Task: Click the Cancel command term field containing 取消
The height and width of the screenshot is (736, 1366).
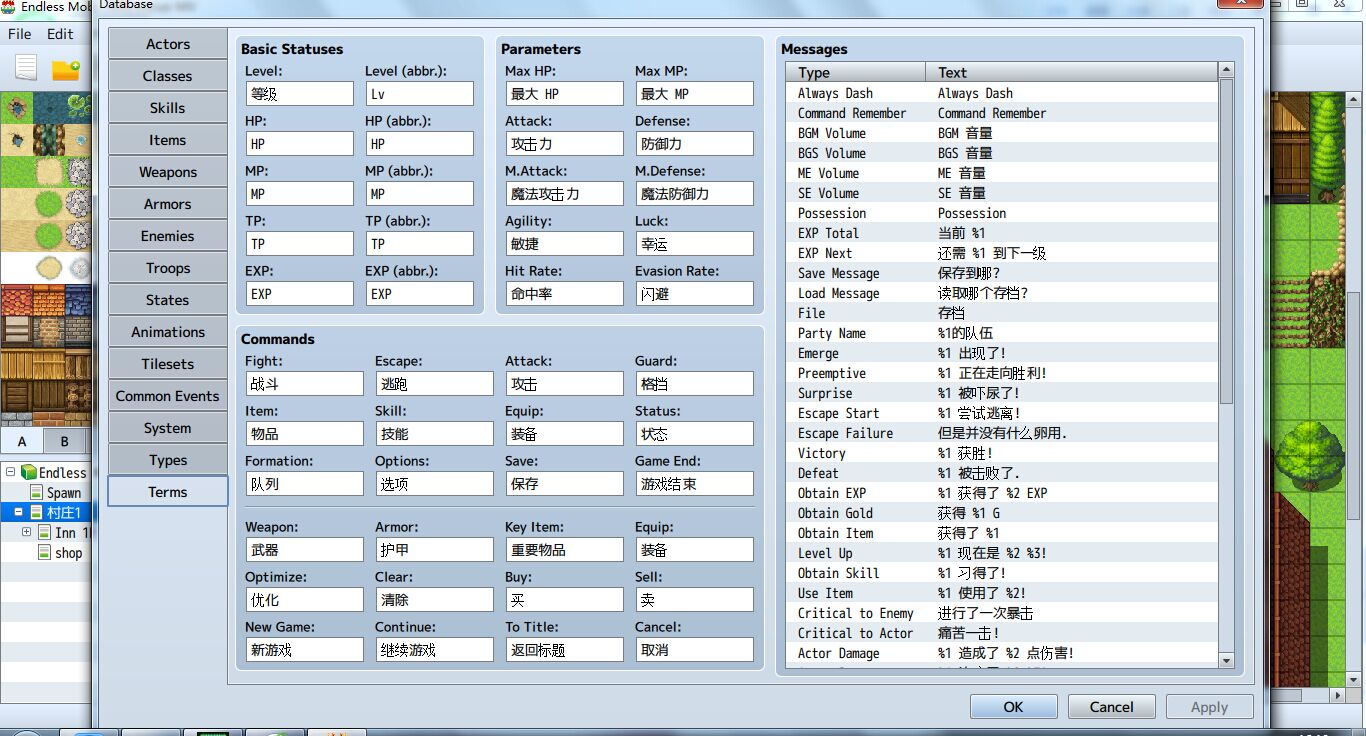Action: coord(695,650)
